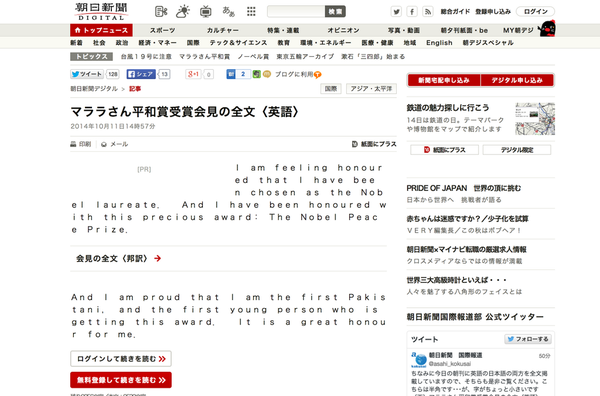Click Twitter フォローする button
The width and height of the screenshot is (600, 396).
pos(528,339)
